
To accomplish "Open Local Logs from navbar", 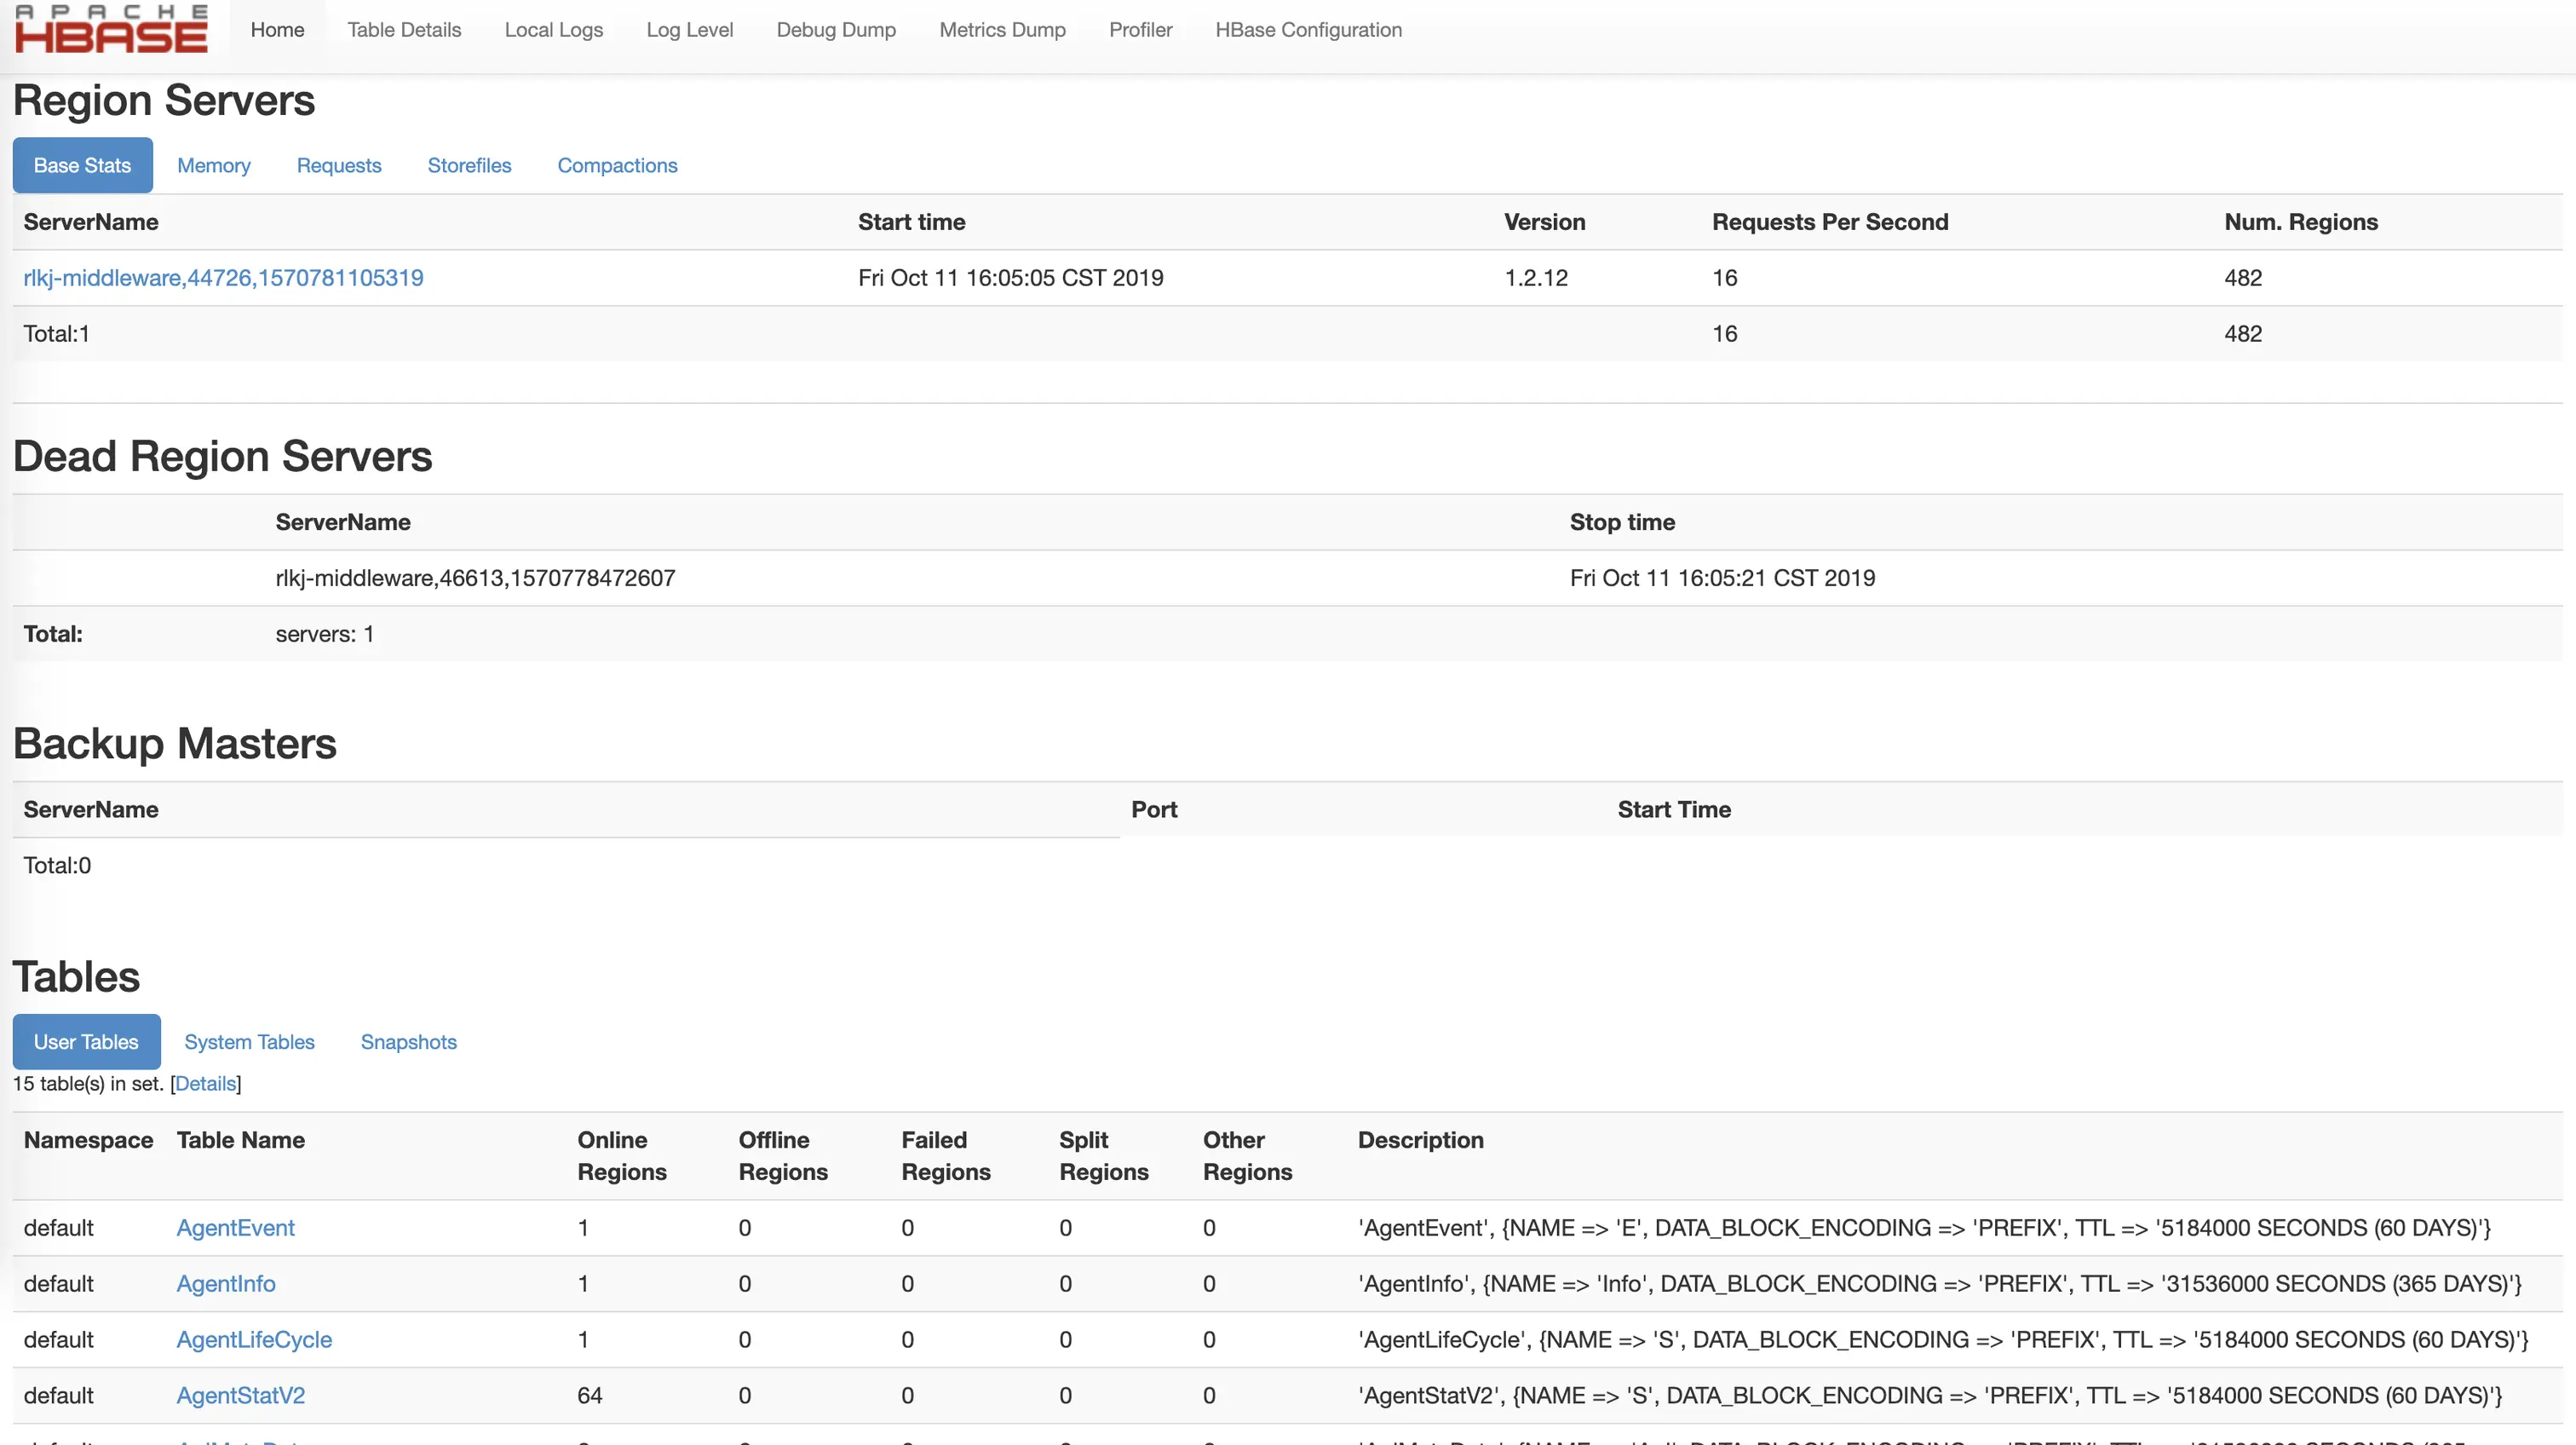I will point(553,30).
